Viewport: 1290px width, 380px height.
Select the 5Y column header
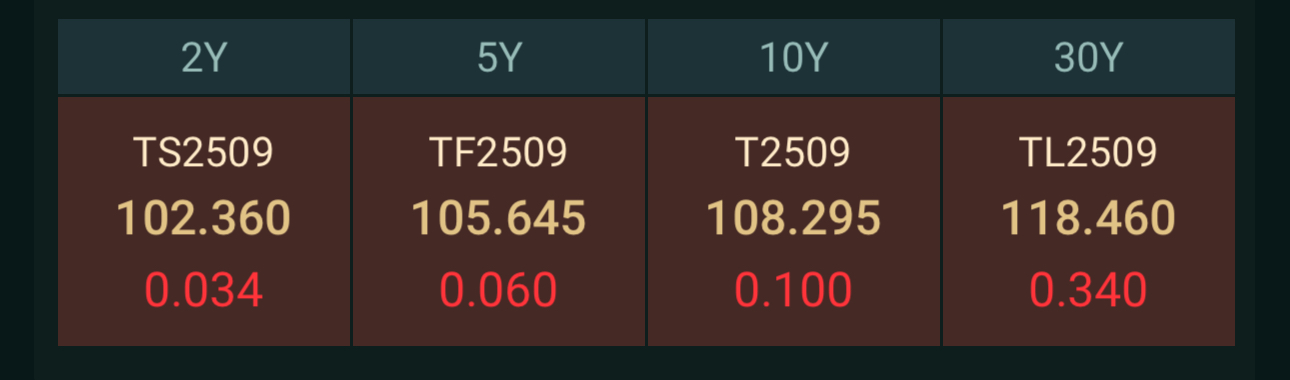[499, 58]
